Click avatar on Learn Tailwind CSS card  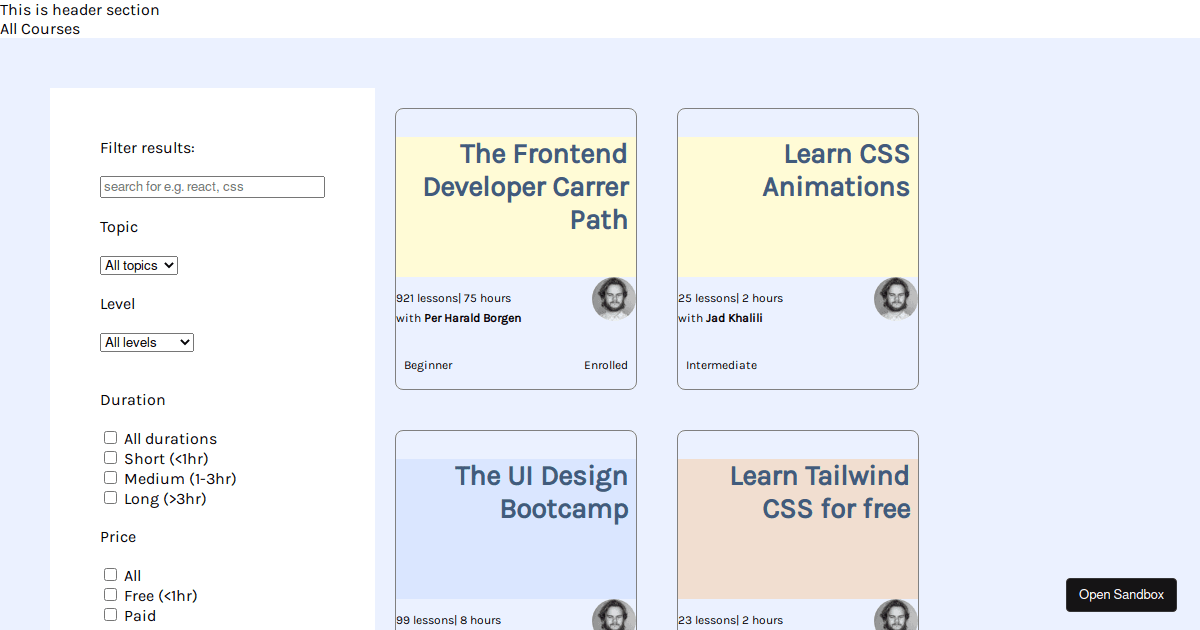[x=896, y=615]
